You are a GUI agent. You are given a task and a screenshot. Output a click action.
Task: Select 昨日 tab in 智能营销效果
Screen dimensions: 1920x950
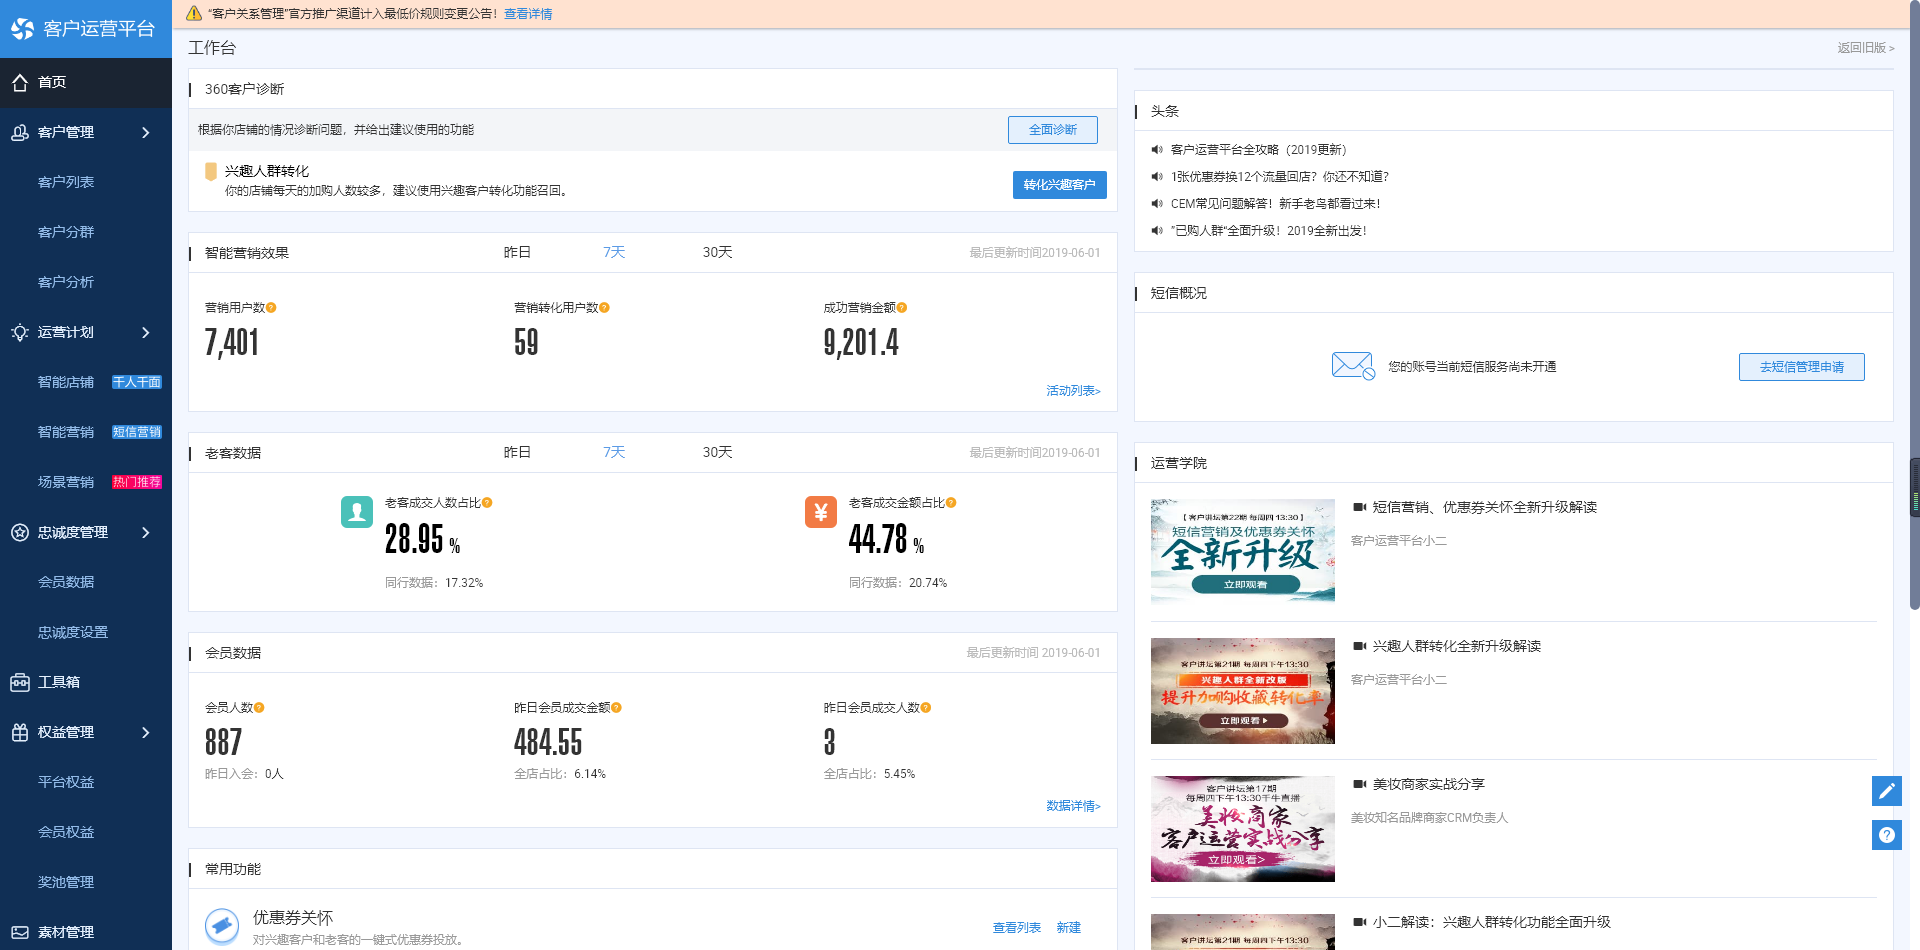(517, 253)
